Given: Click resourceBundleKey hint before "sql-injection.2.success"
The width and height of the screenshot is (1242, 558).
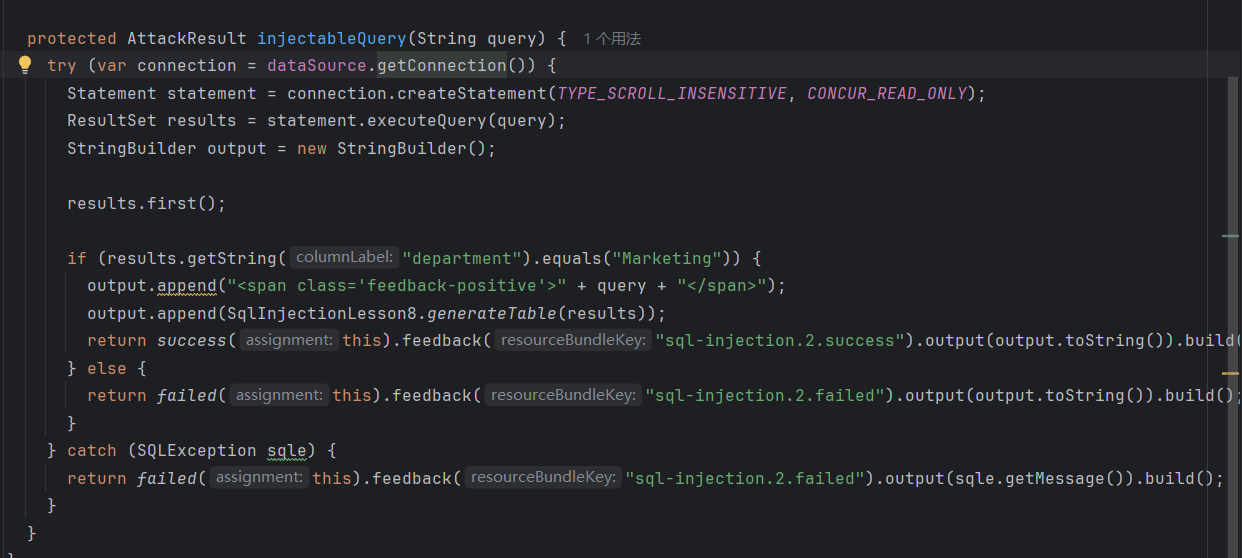Looking at the screenshot, I should [575, 340].
